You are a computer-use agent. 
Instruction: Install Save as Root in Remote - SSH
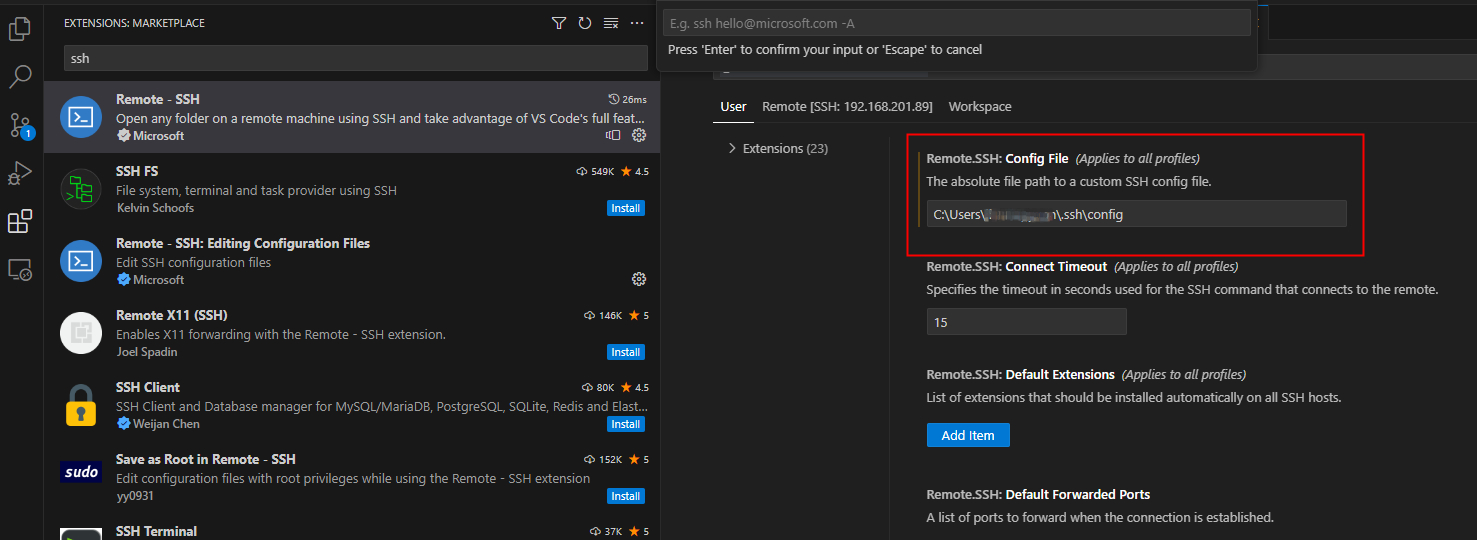coord(626,496)
